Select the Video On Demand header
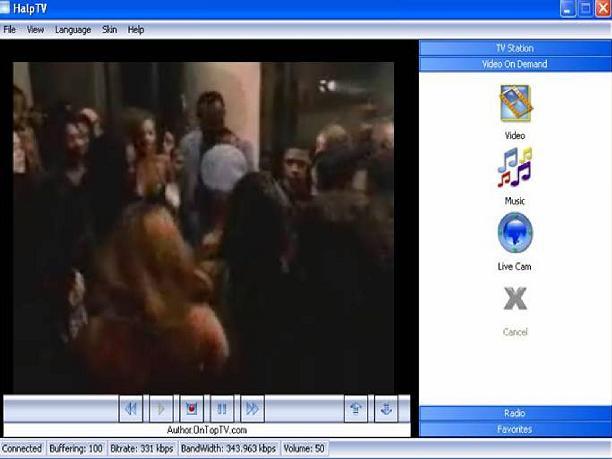612x459 pixels. [x=515, y=64]
